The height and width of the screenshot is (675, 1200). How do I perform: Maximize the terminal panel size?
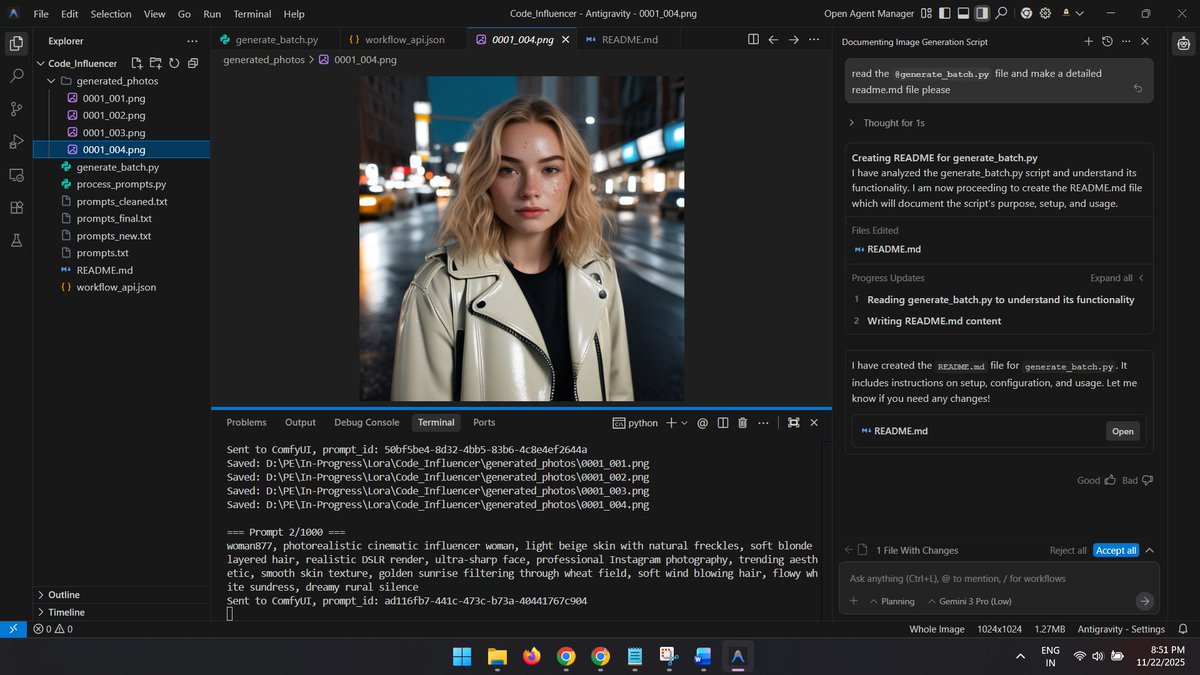[x=793, y=423]
